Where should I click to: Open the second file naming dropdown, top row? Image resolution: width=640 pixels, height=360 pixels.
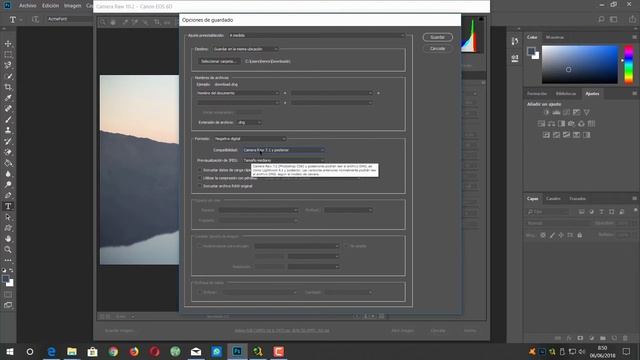(x=332, y=93)
